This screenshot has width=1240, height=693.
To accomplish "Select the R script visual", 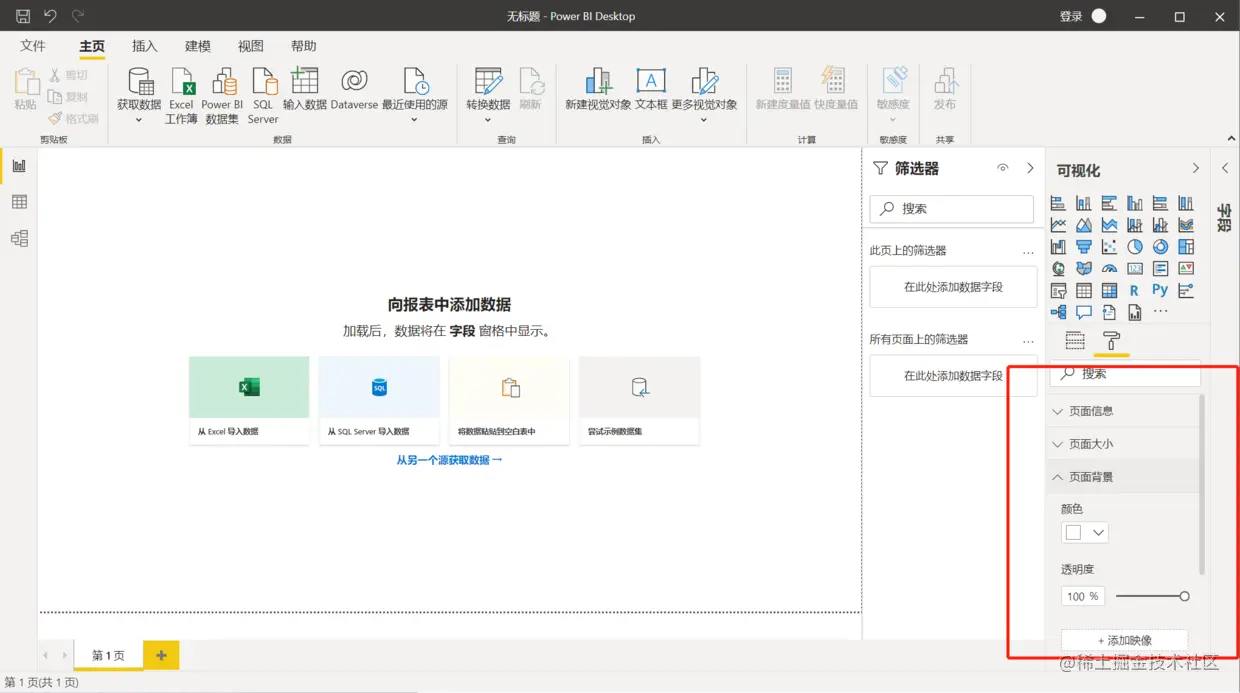I will click(x=1135, y=291).
